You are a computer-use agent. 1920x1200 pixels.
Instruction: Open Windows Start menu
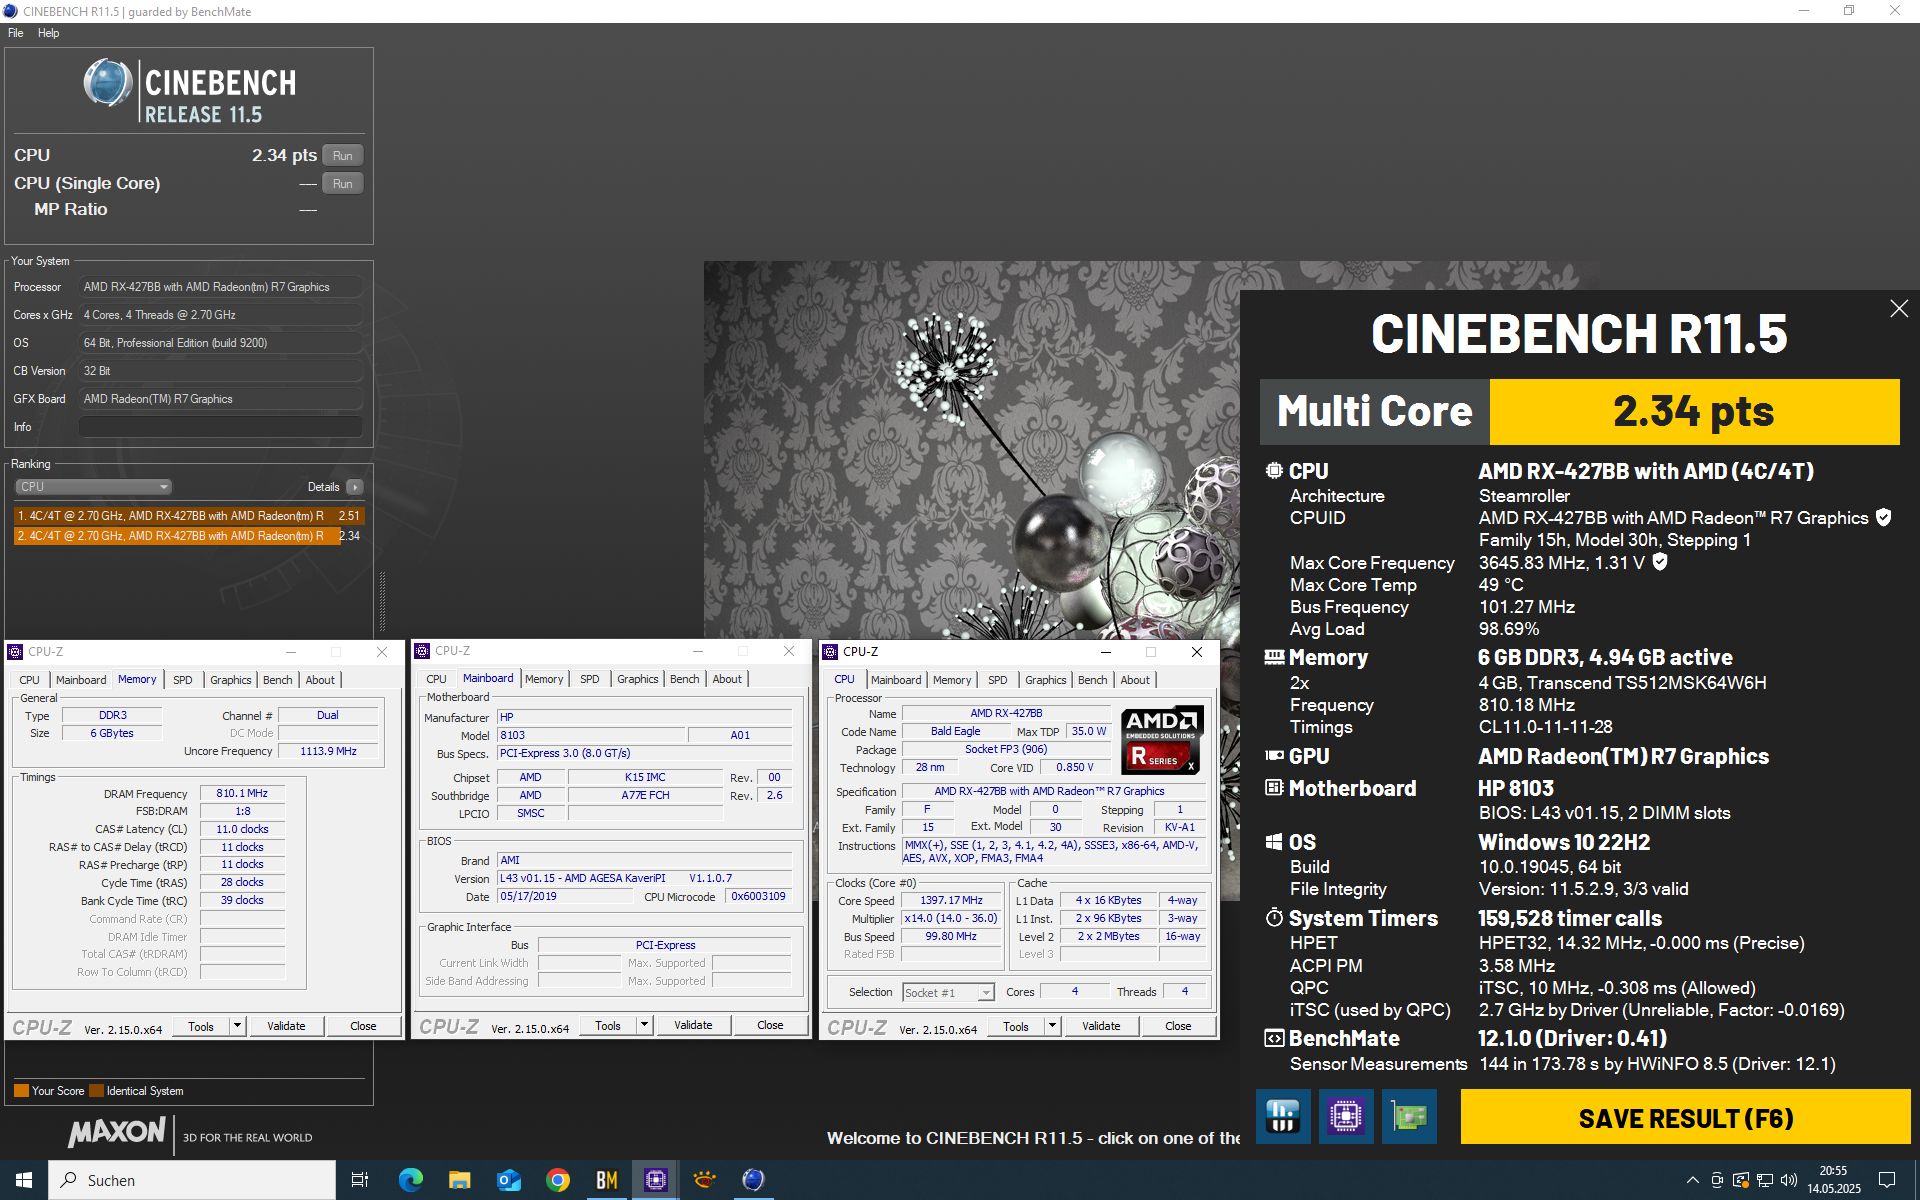coord(24,1180)
